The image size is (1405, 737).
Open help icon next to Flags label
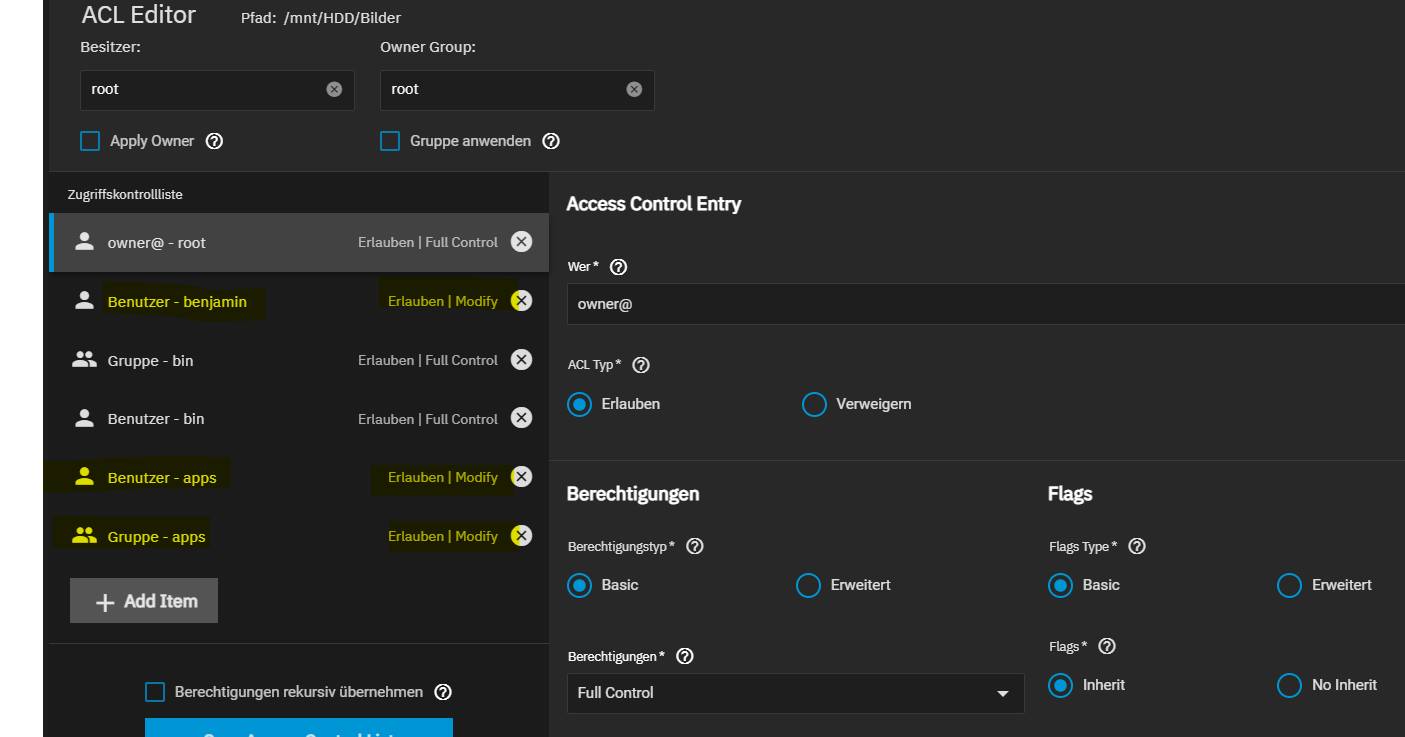(x=1107, y=646)
